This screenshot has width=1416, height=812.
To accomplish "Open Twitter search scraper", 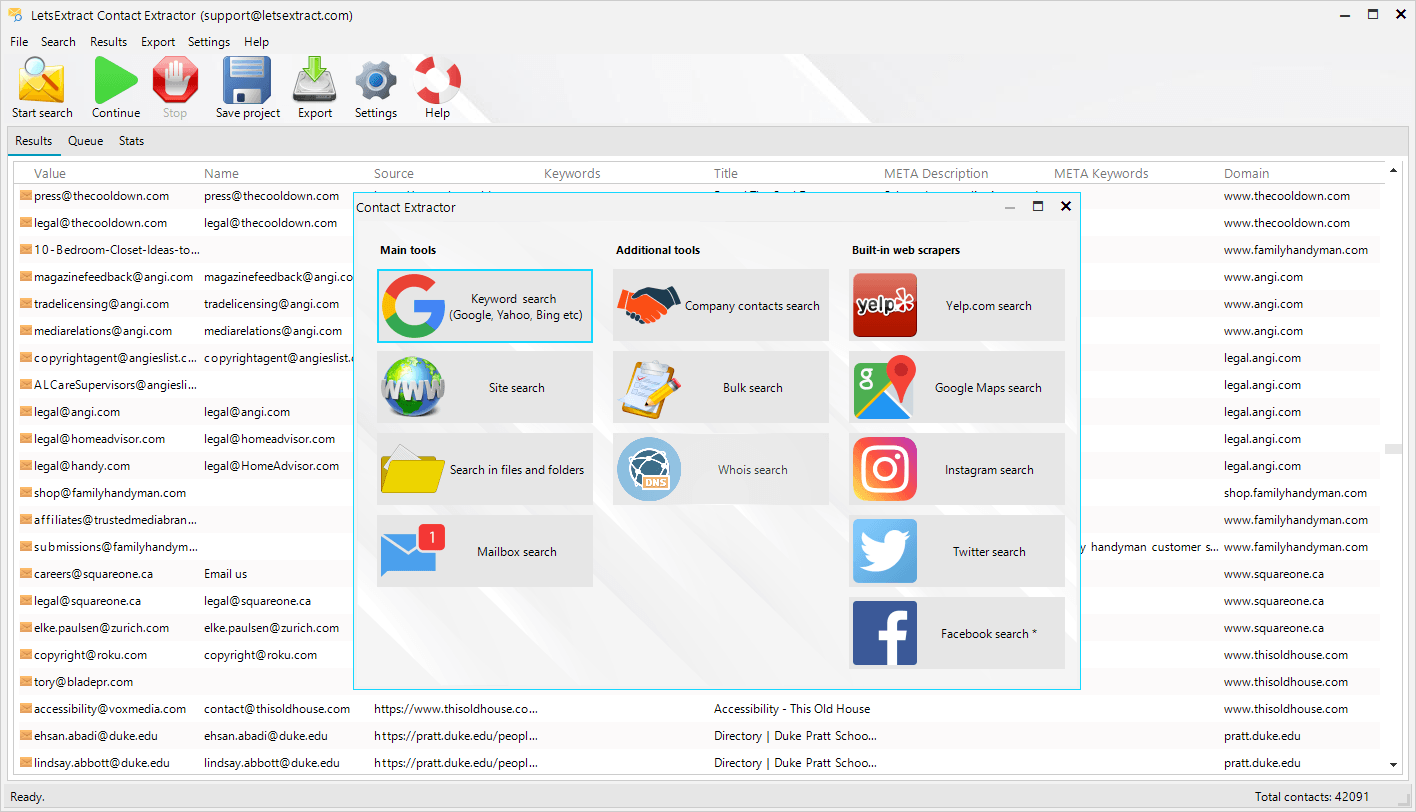I will [957, 552].
